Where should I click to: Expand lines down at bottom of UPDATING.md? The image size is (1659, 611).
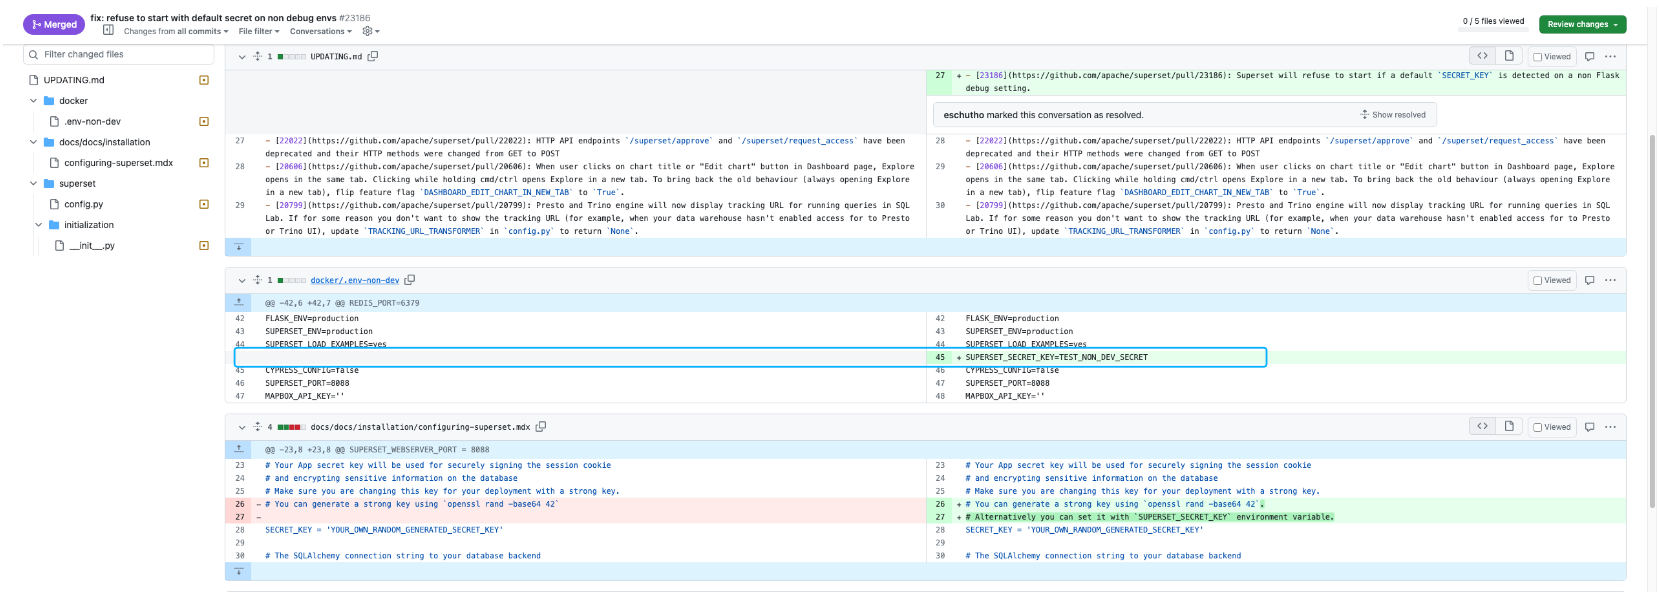238,247
